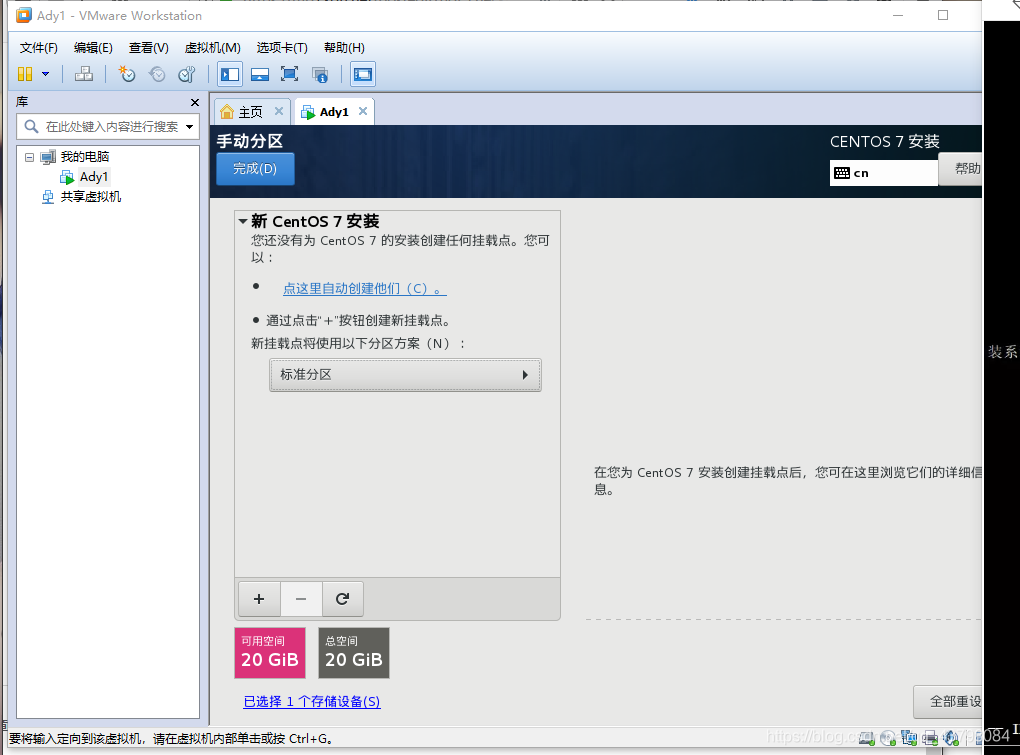Open the 编辑(E) menu
Screen dimensions: 1020x755
coord(93,47)
